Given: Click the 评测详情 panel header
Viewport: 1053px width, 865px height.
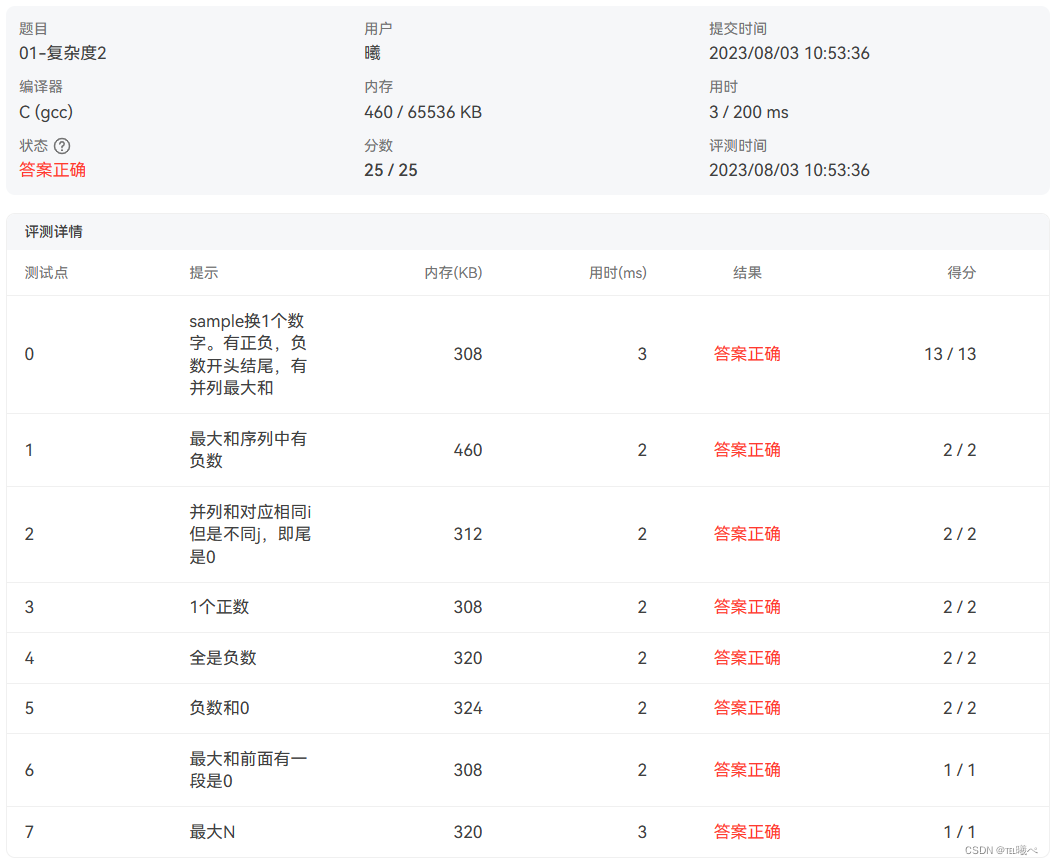Looking at the screenshot, I should [55, 231].
